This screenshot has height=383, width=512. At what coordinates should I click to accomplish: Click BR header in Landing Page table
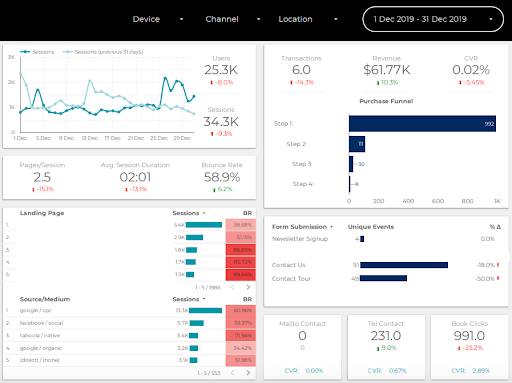(247, 213)
